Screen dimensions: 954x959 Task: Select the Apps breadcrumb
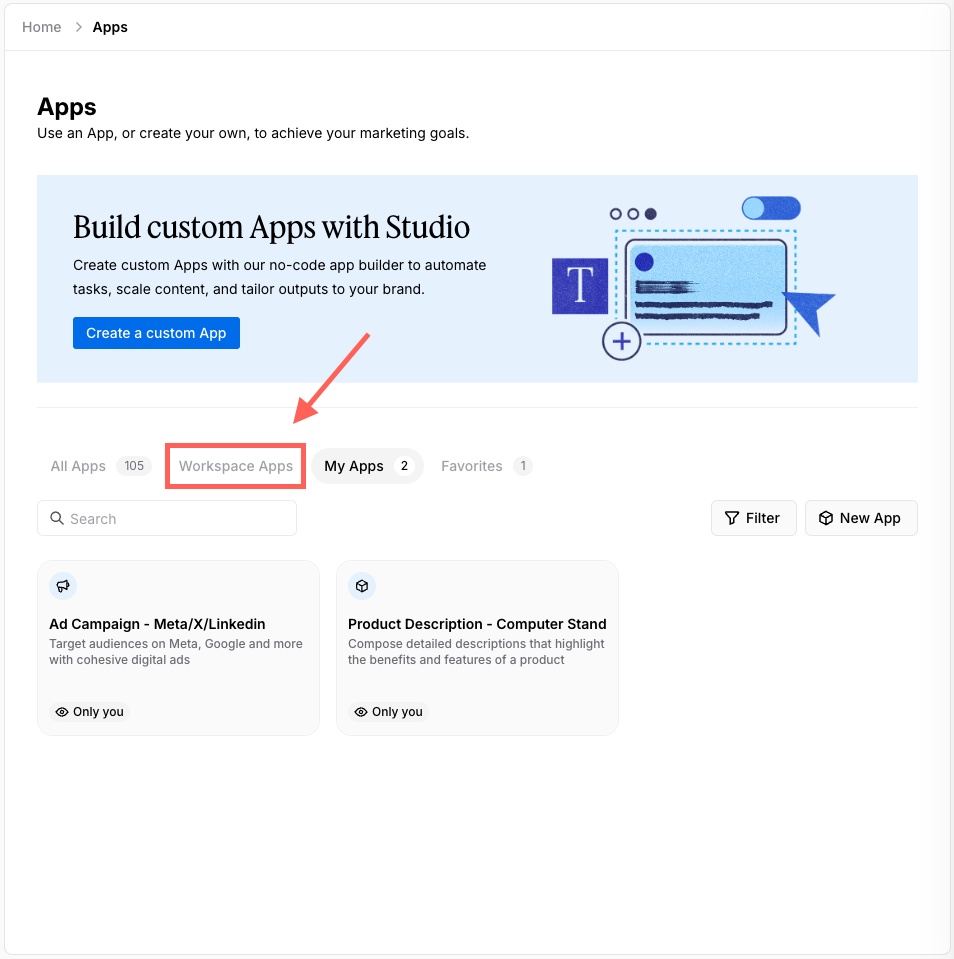[x=110, y=27]
